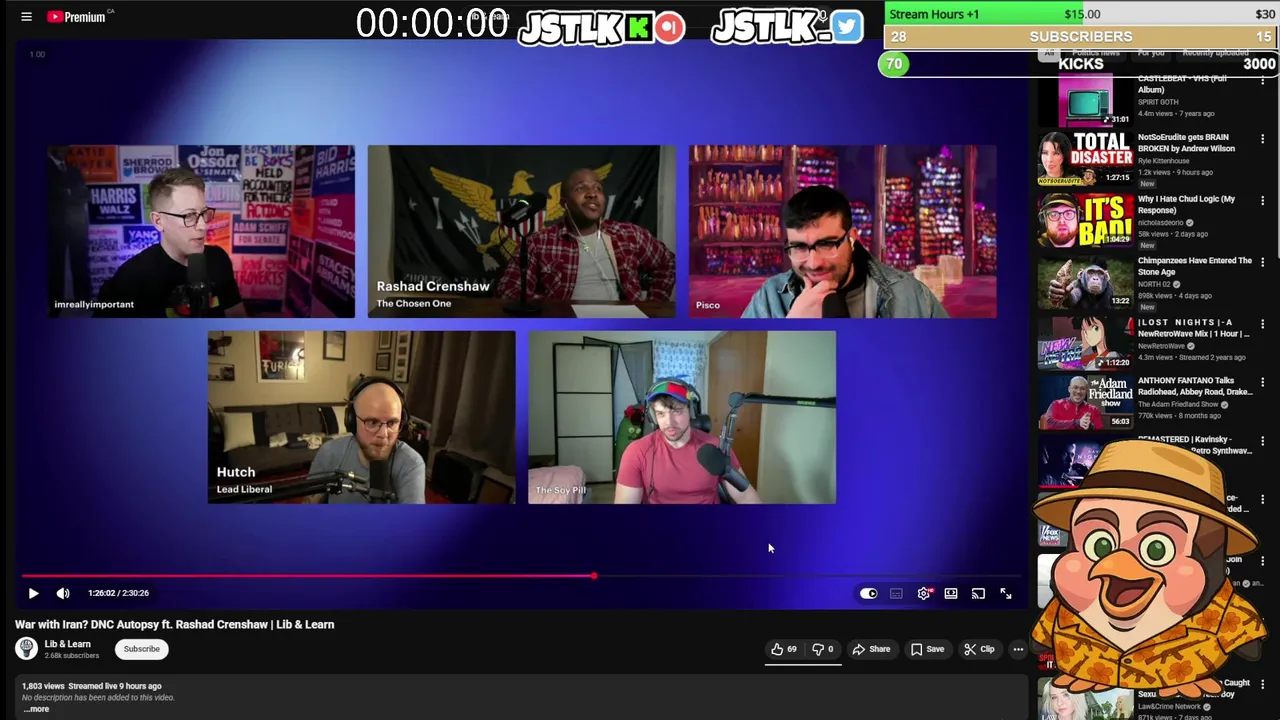Click the 2.68k subscribers count
The image size is (1280, 720).
tap(71, 656)
